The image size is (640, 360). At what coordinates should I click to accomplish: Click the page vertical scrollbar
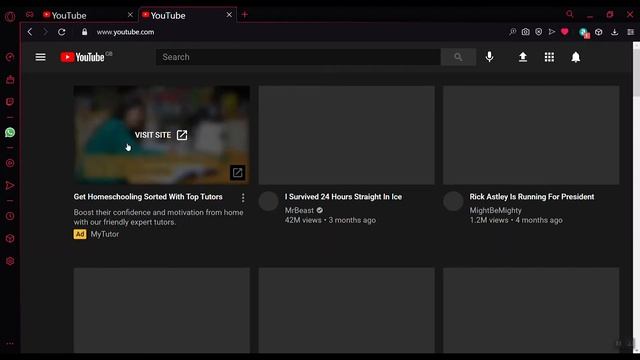click(x=636, y=198)
